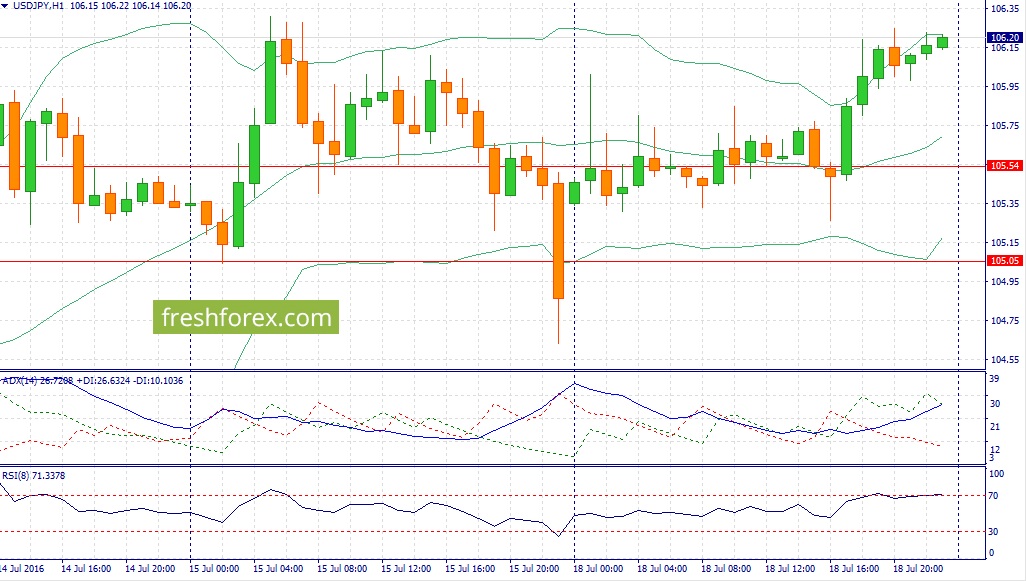Click the 18 Jul 00:00 time label
The width and height of the screenshot is (1027, 581).
pyautogui.click(x=598, y=569)
